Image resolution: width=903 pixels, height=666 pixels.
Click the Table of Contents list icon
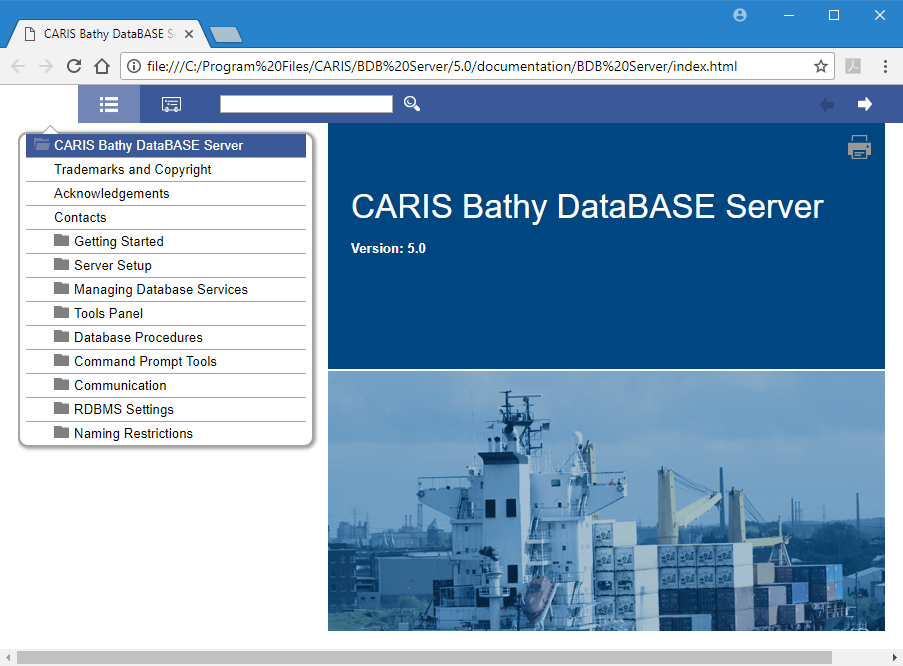coord(109,104)
